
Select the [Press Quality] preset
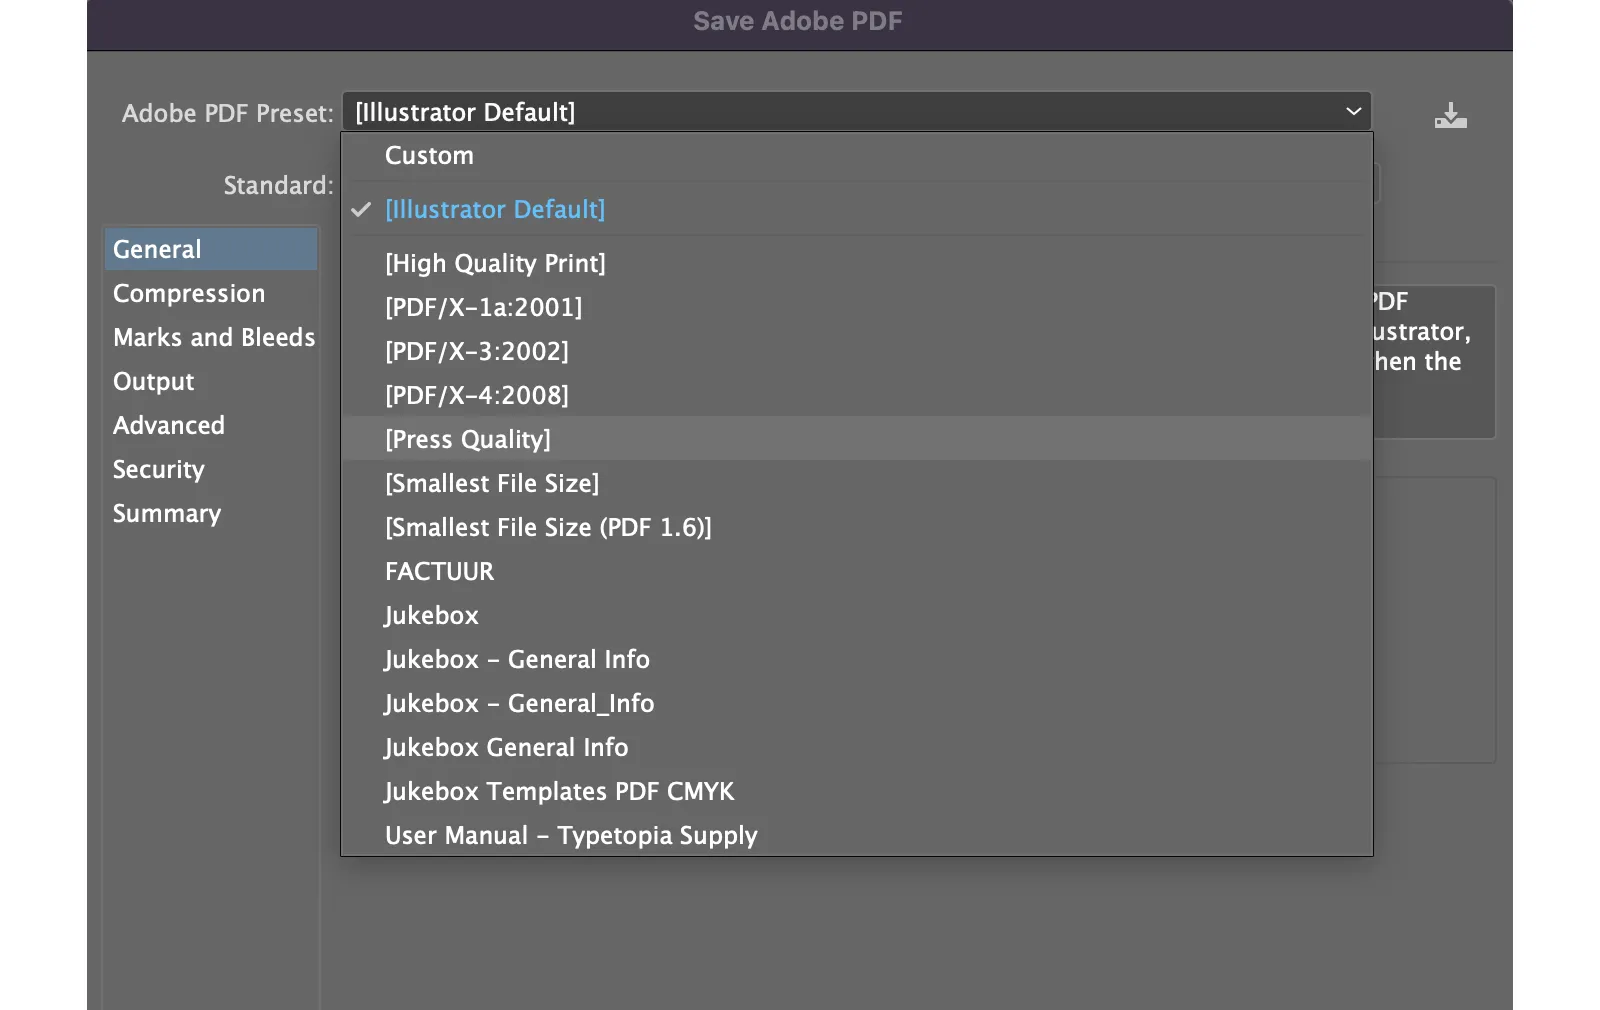(468, 439)
